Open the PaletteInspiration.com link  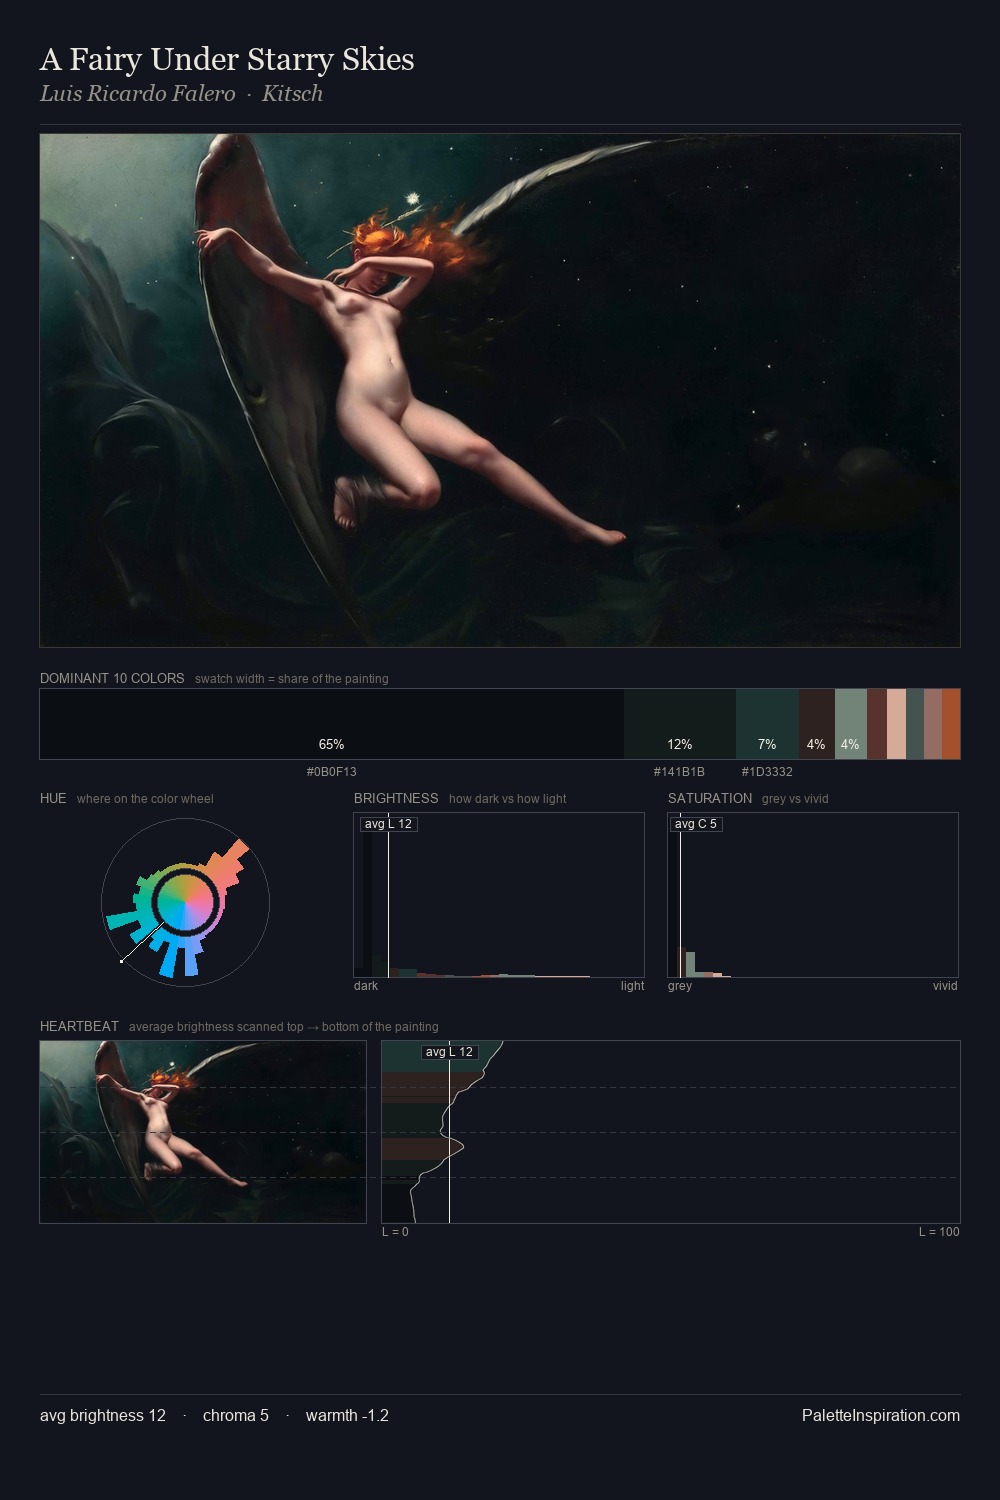(x=881, y=1416)
